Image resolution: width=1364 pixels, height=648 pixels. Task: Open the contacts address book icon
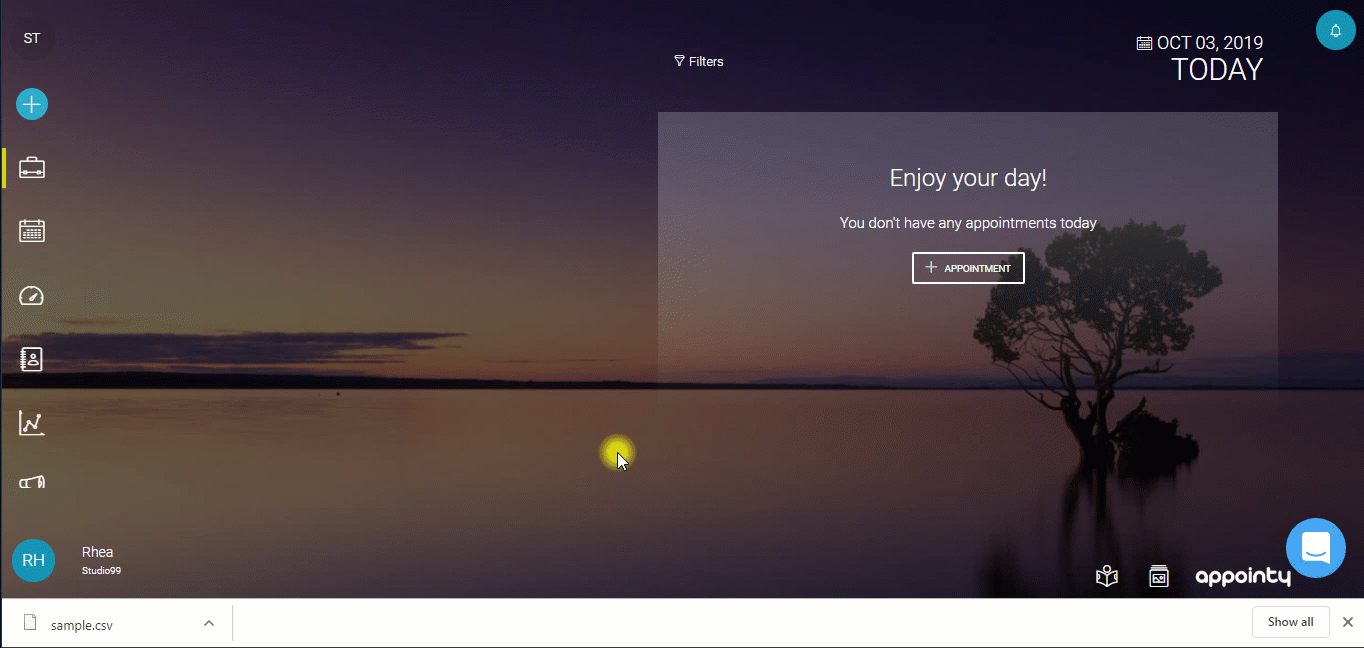32,359
